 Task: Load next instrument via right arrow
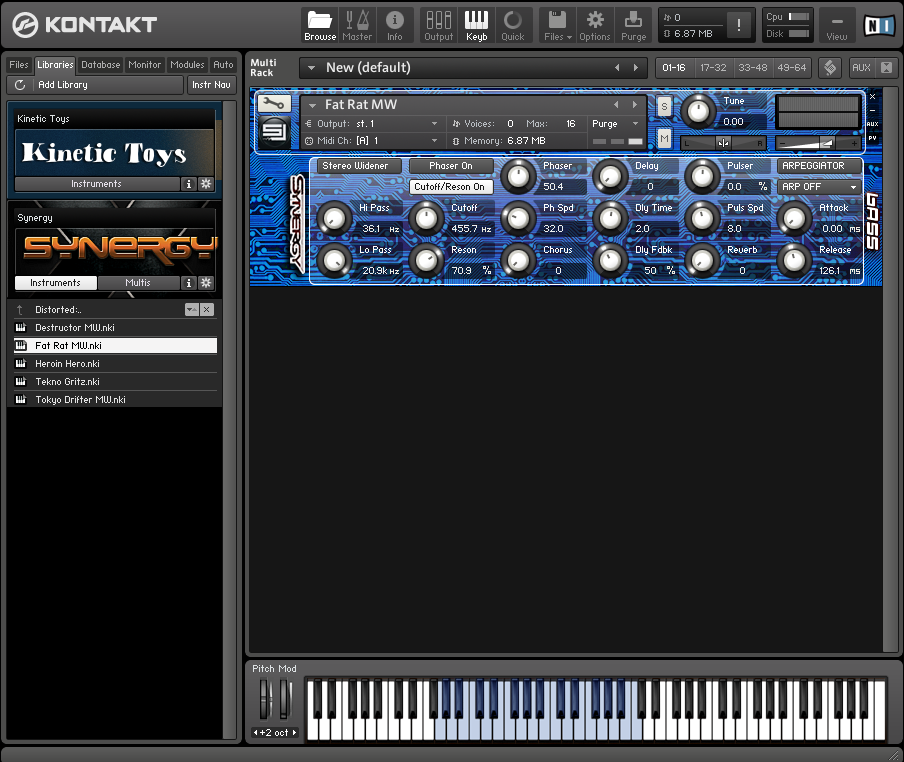click(635, 105)
